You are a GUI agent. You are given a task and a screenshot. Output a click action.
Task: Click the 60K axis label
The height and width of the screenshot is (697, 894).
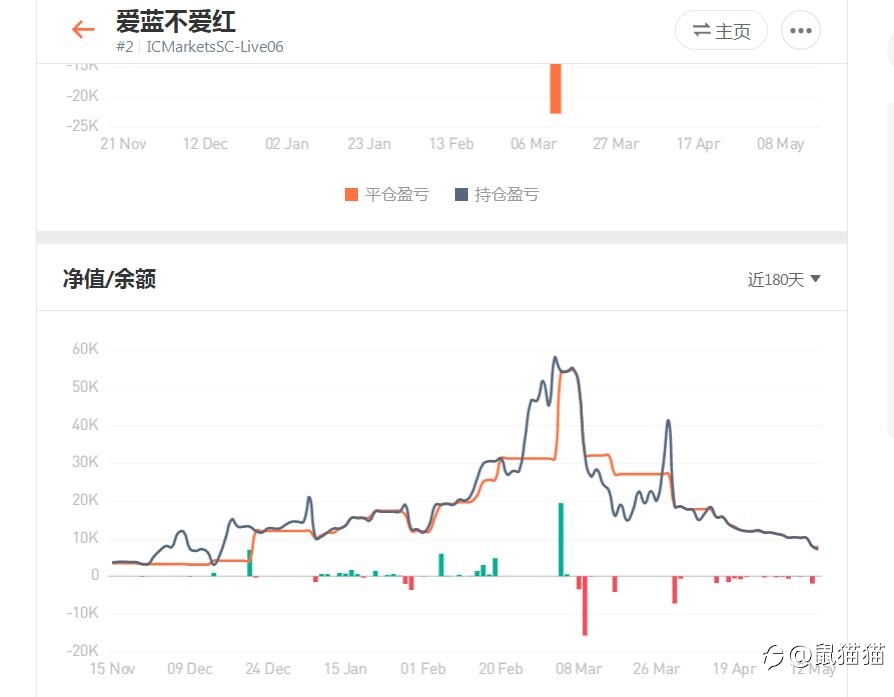(x=85, y=348)
